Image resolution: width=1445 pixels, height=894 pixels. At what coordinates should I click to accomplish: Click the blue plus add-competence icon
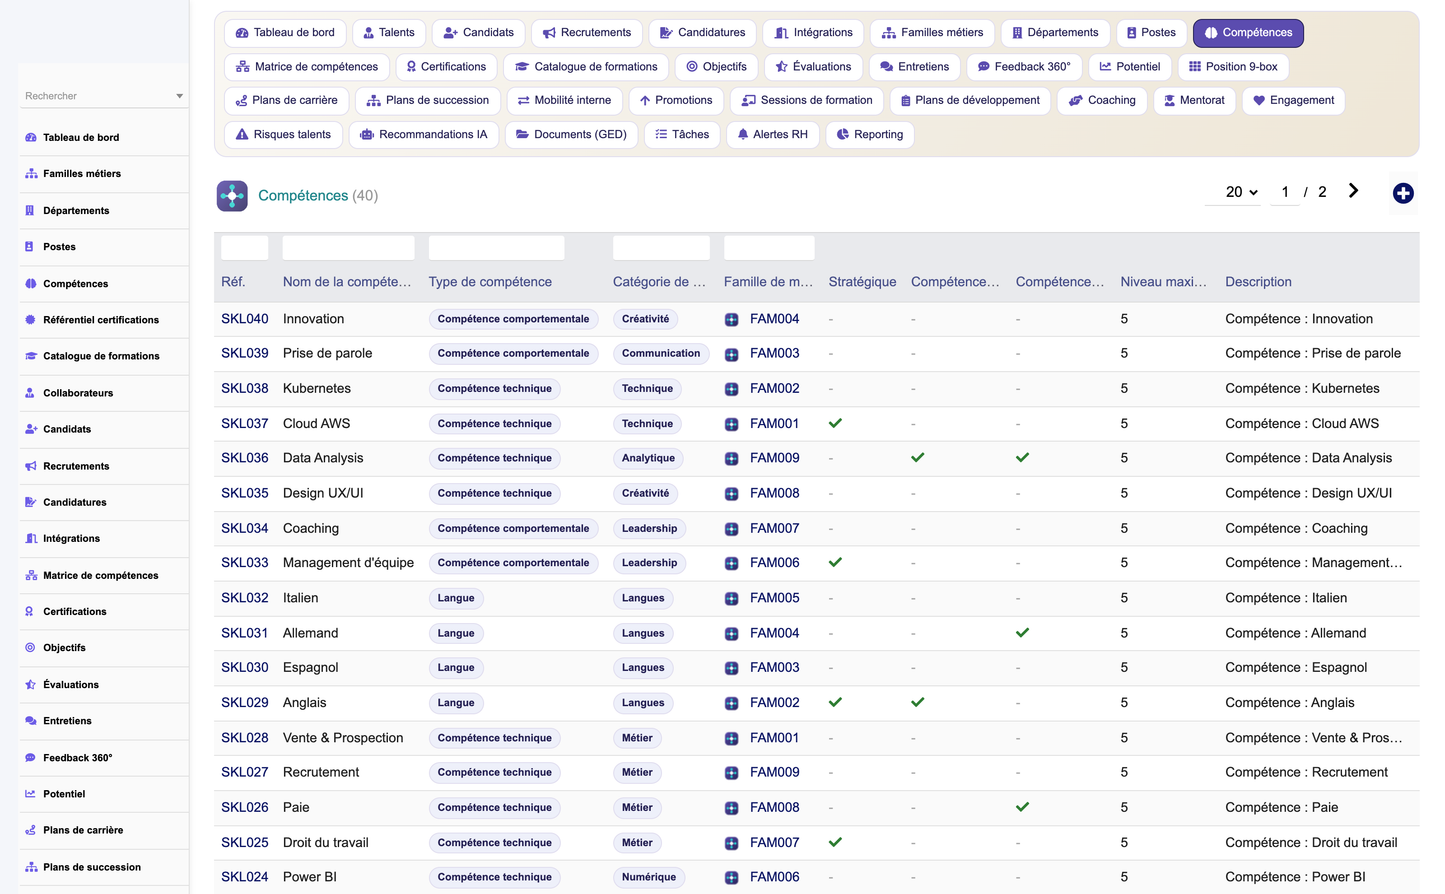coord(1403,193)
